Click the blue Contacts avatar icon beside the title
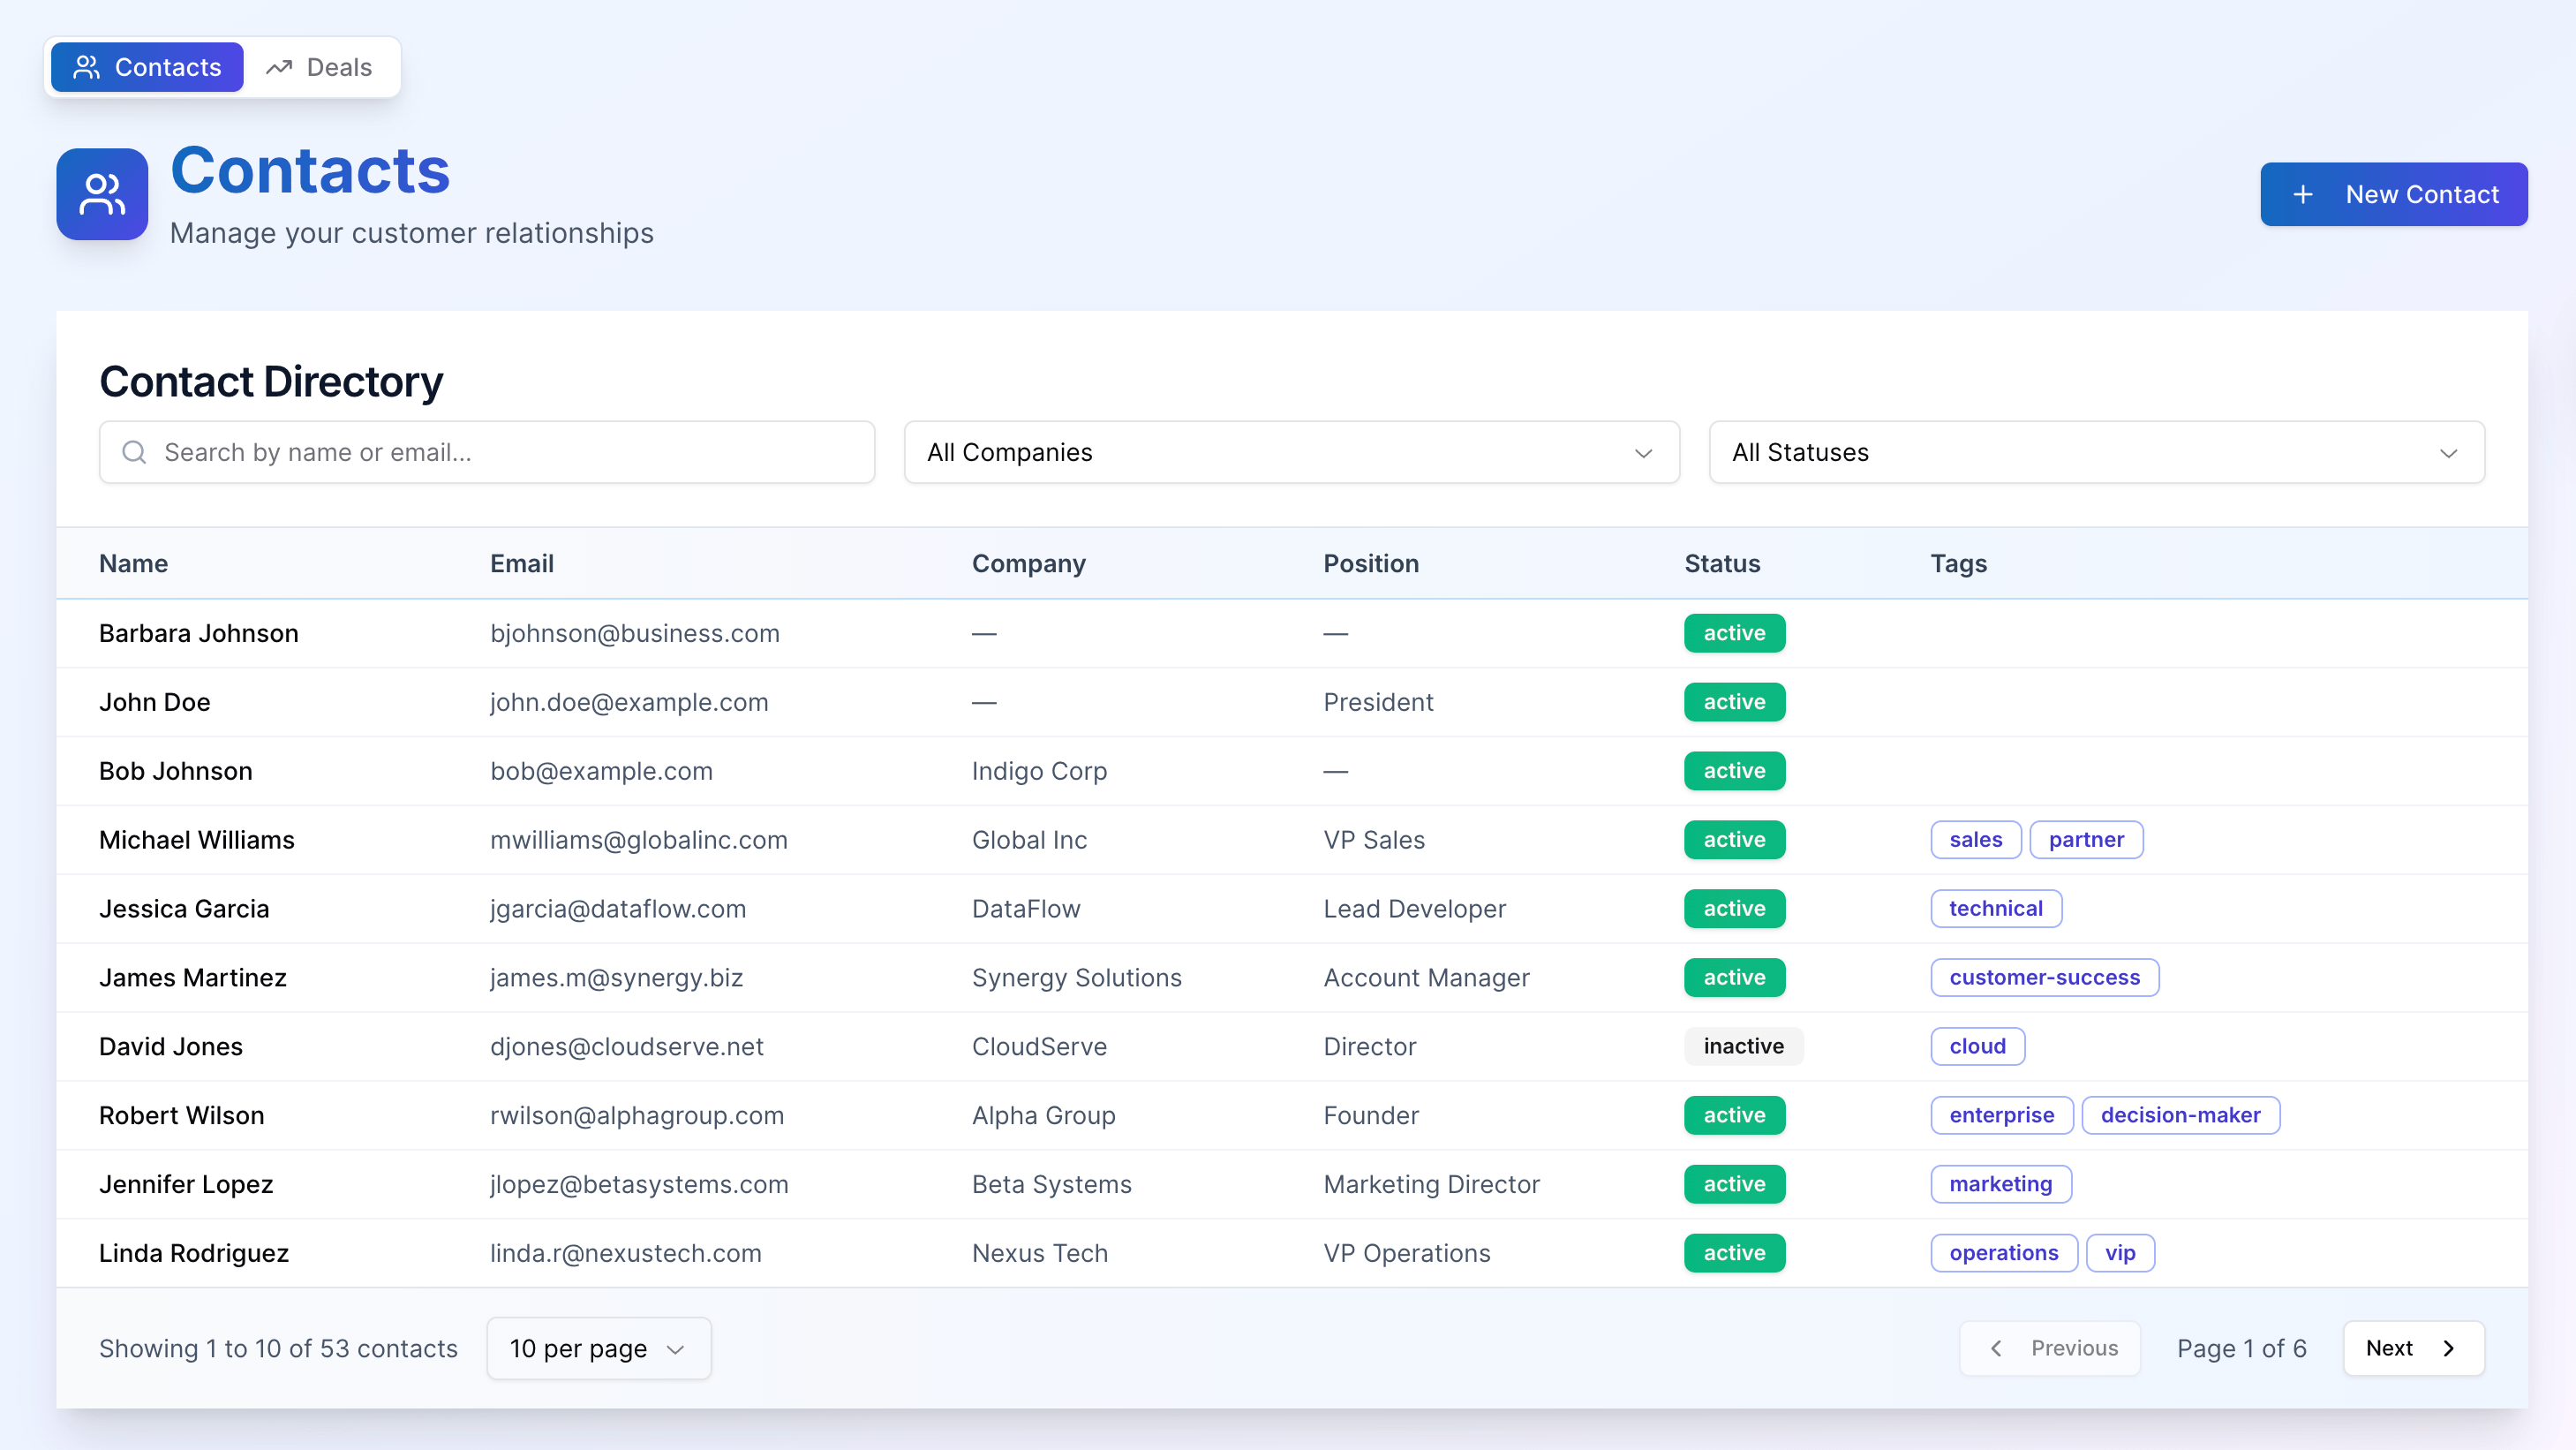The height and width of the screenshot is (1450, 2576). click(101, 194)
